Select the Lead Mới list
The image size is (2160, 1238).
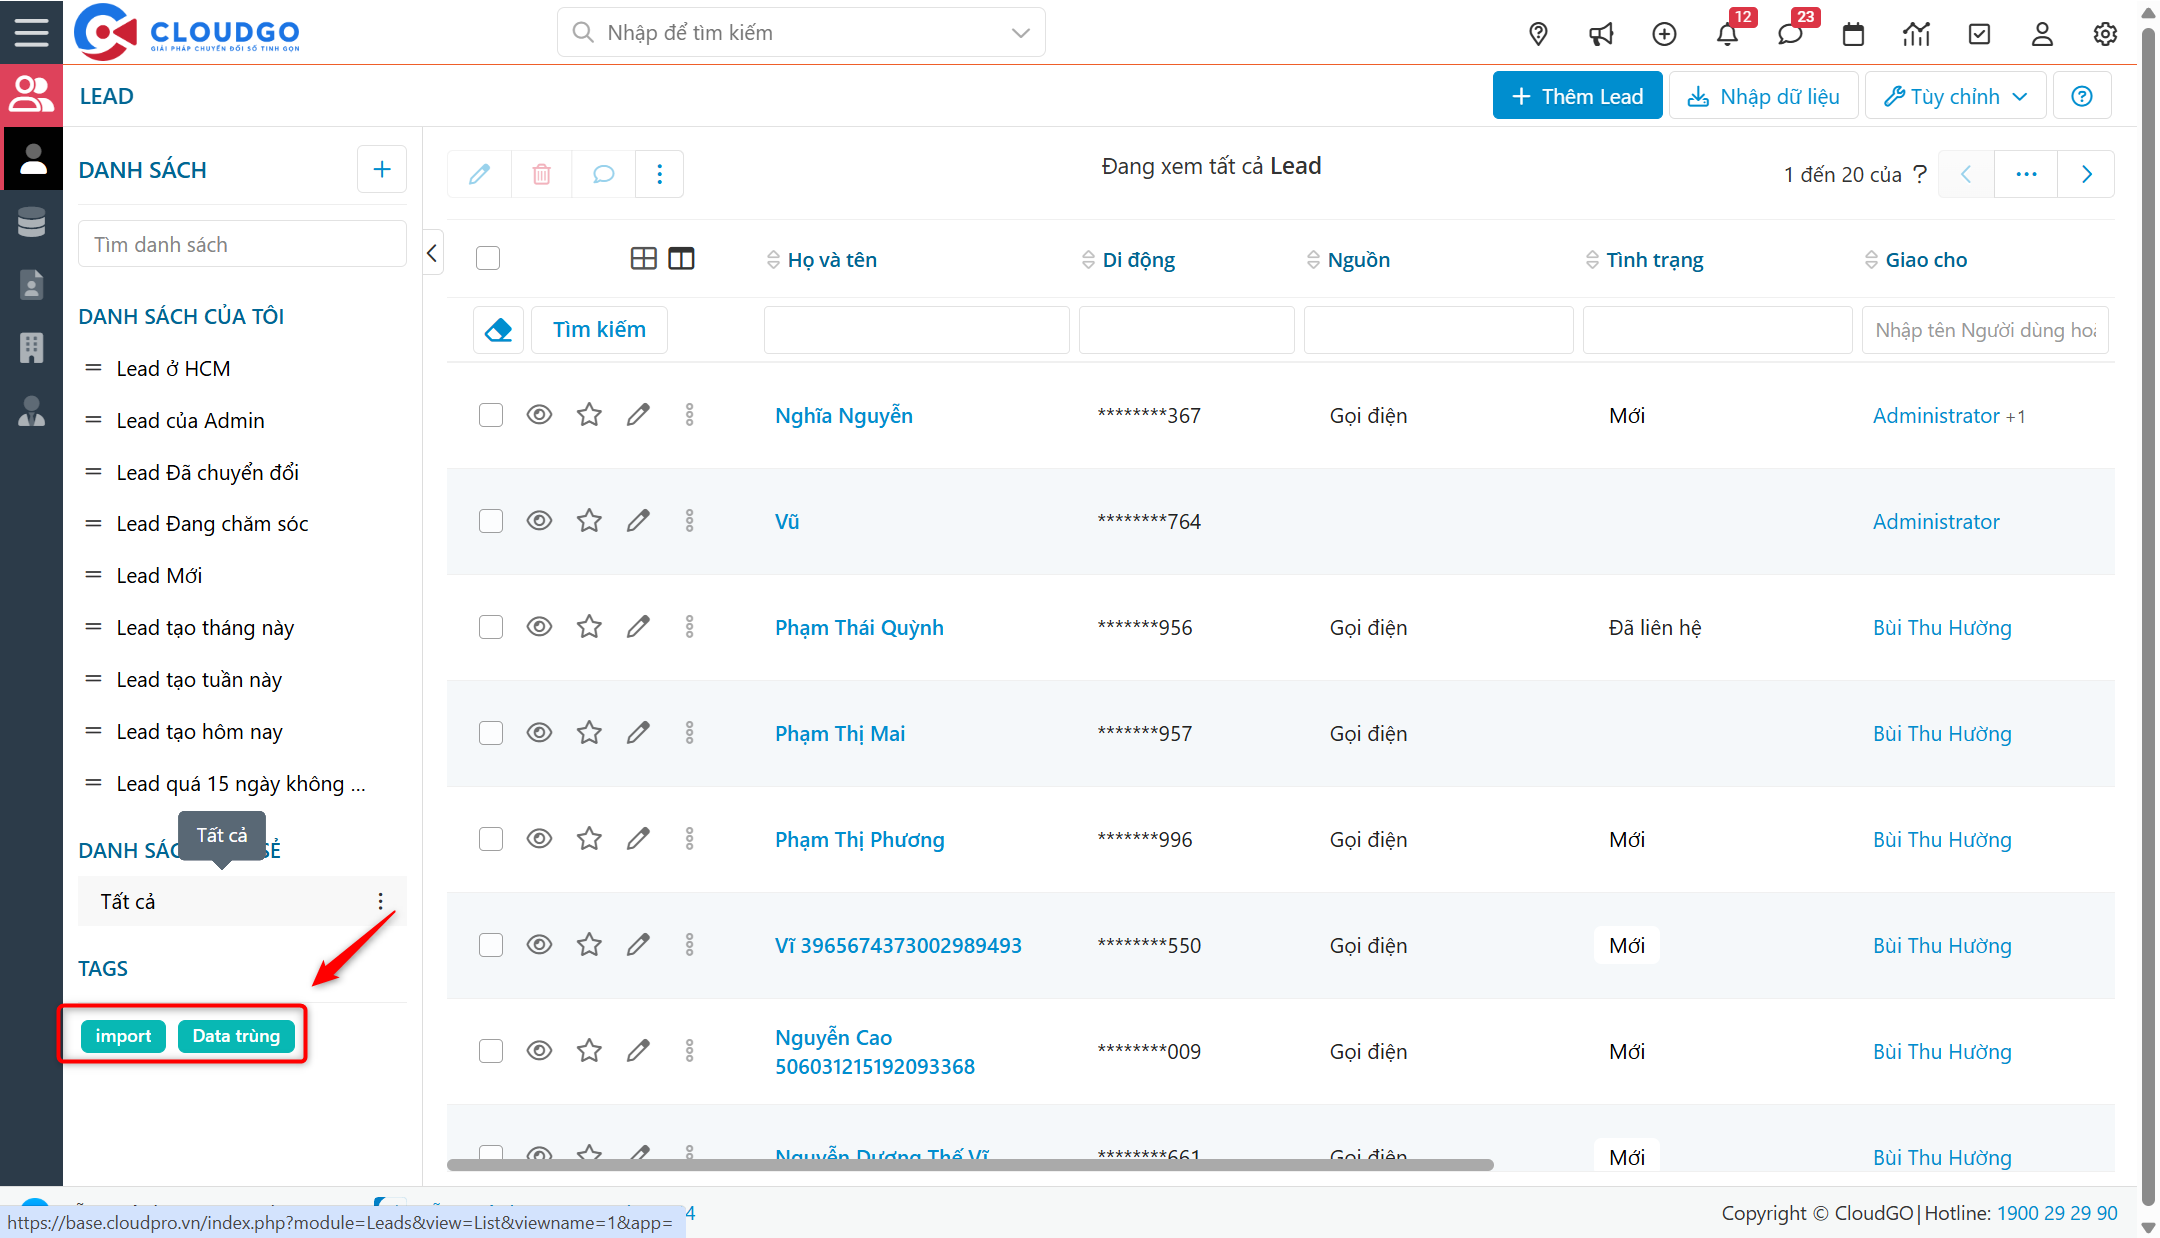[159, 575]
